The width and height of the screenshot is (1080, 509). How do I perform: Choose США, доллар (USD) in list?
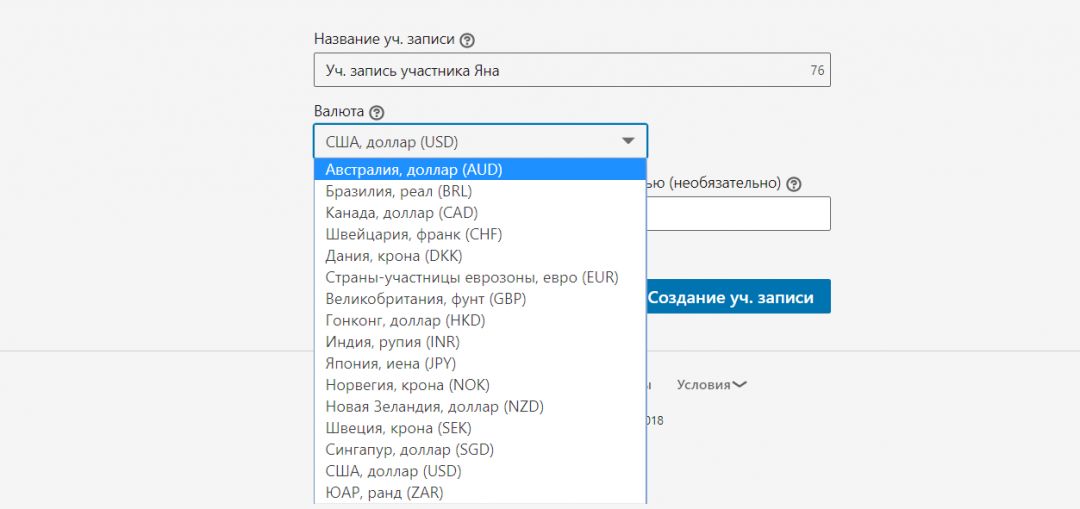coord(480,471)
